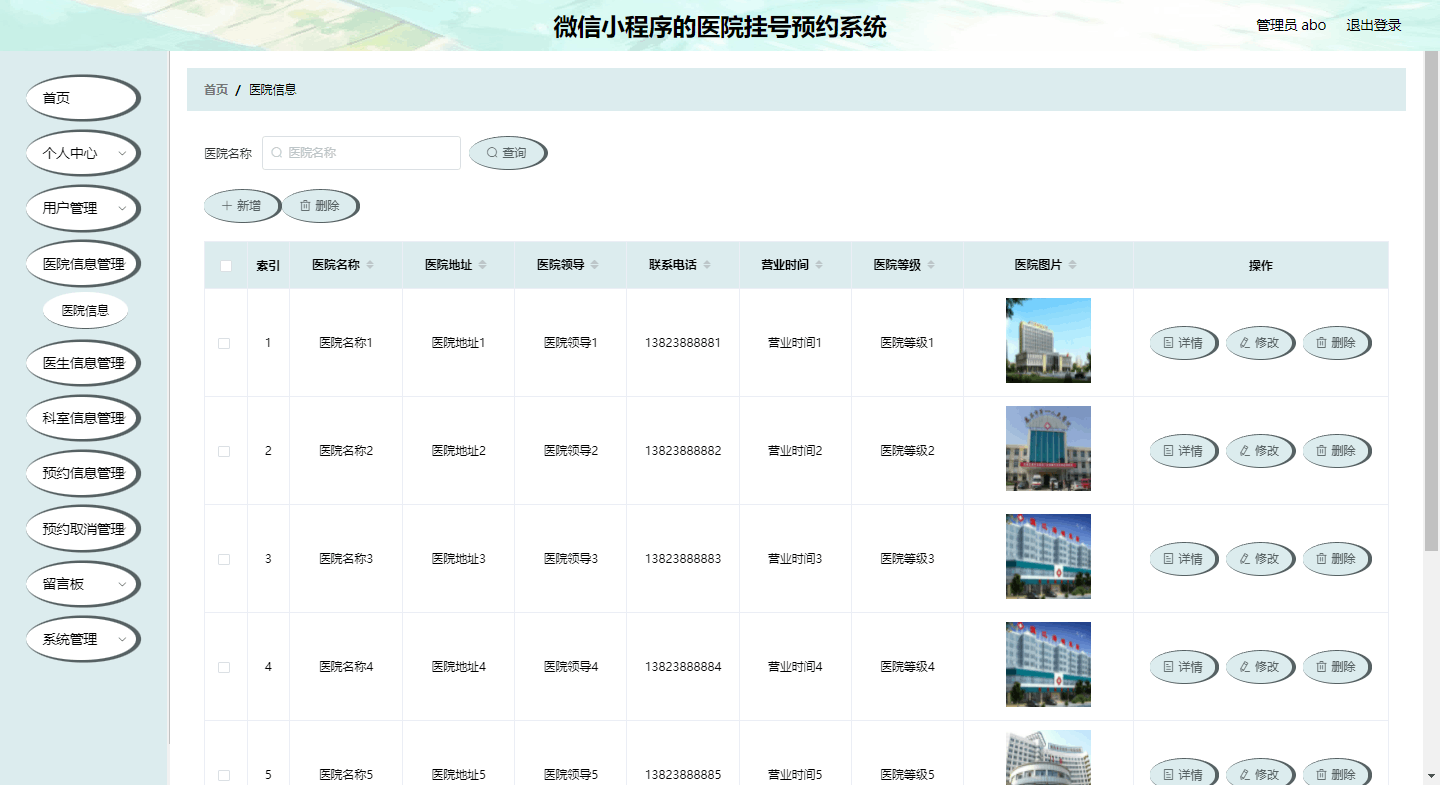Image resolution: width=1440 pixels, height=785 pixels.
Task: Tick the checkbox for row 医院名称2
Action: 224,451
